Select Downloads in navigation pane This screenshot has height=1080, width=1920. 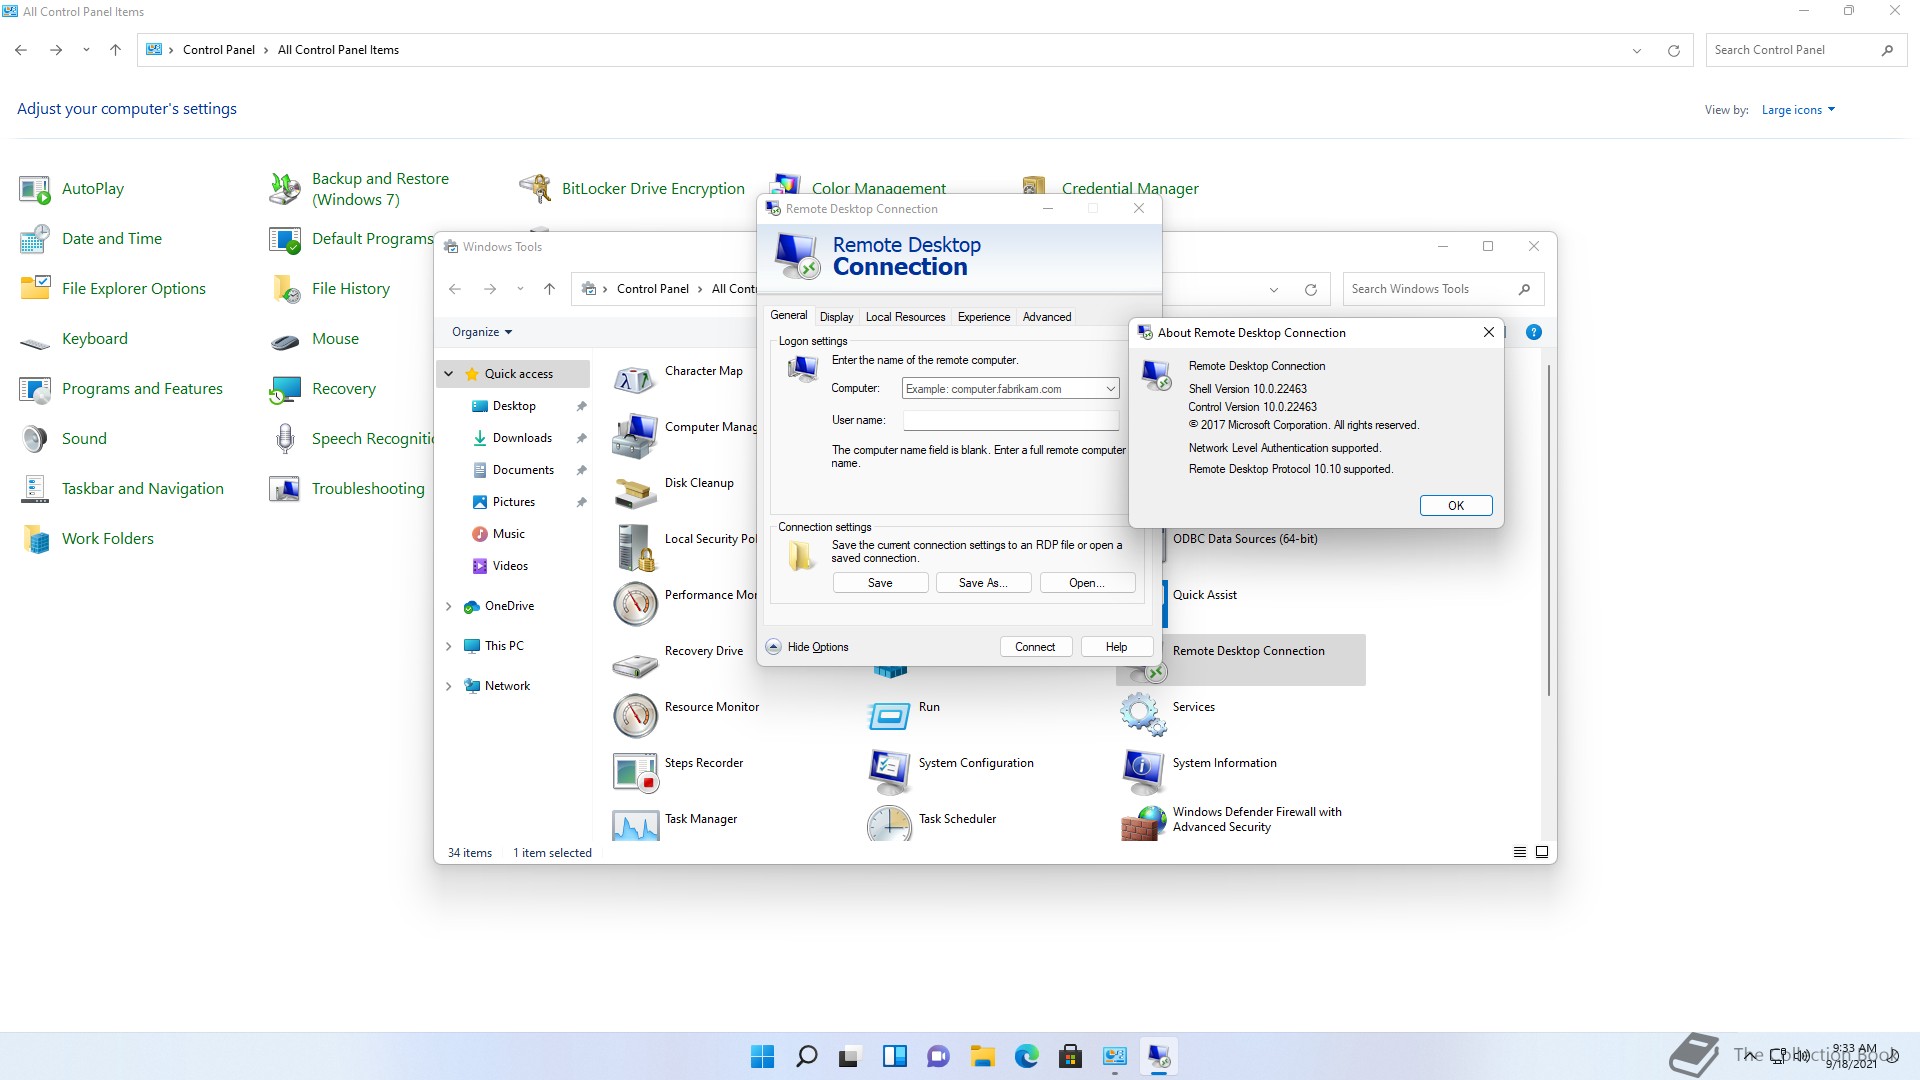pyautogui.click(x=522, y=438)
